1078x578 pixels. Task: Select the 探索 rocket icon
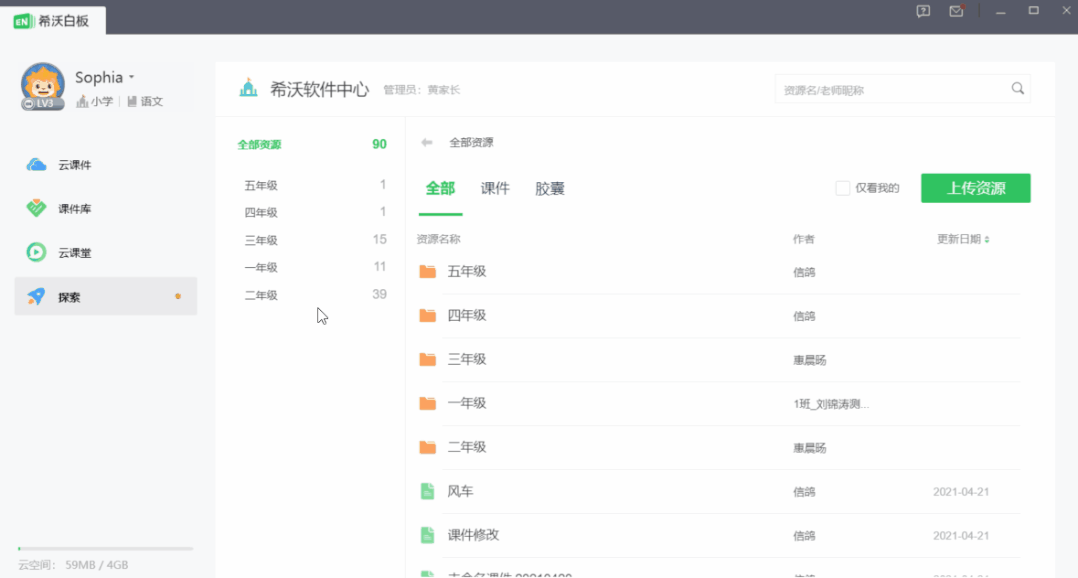(x=37, y=297)
